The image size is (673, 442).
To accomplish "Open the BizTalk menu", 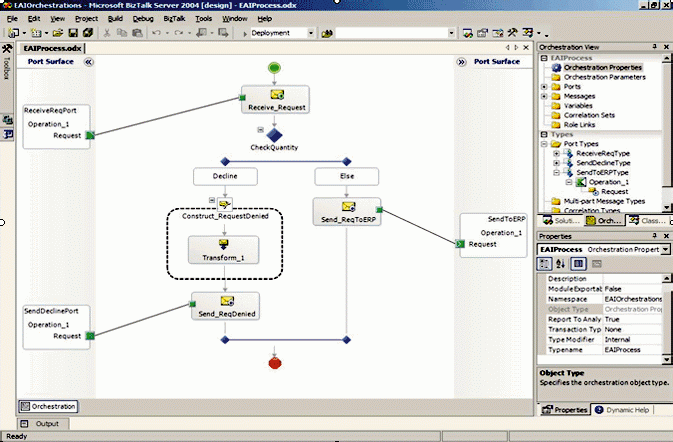I will point(175,18).
